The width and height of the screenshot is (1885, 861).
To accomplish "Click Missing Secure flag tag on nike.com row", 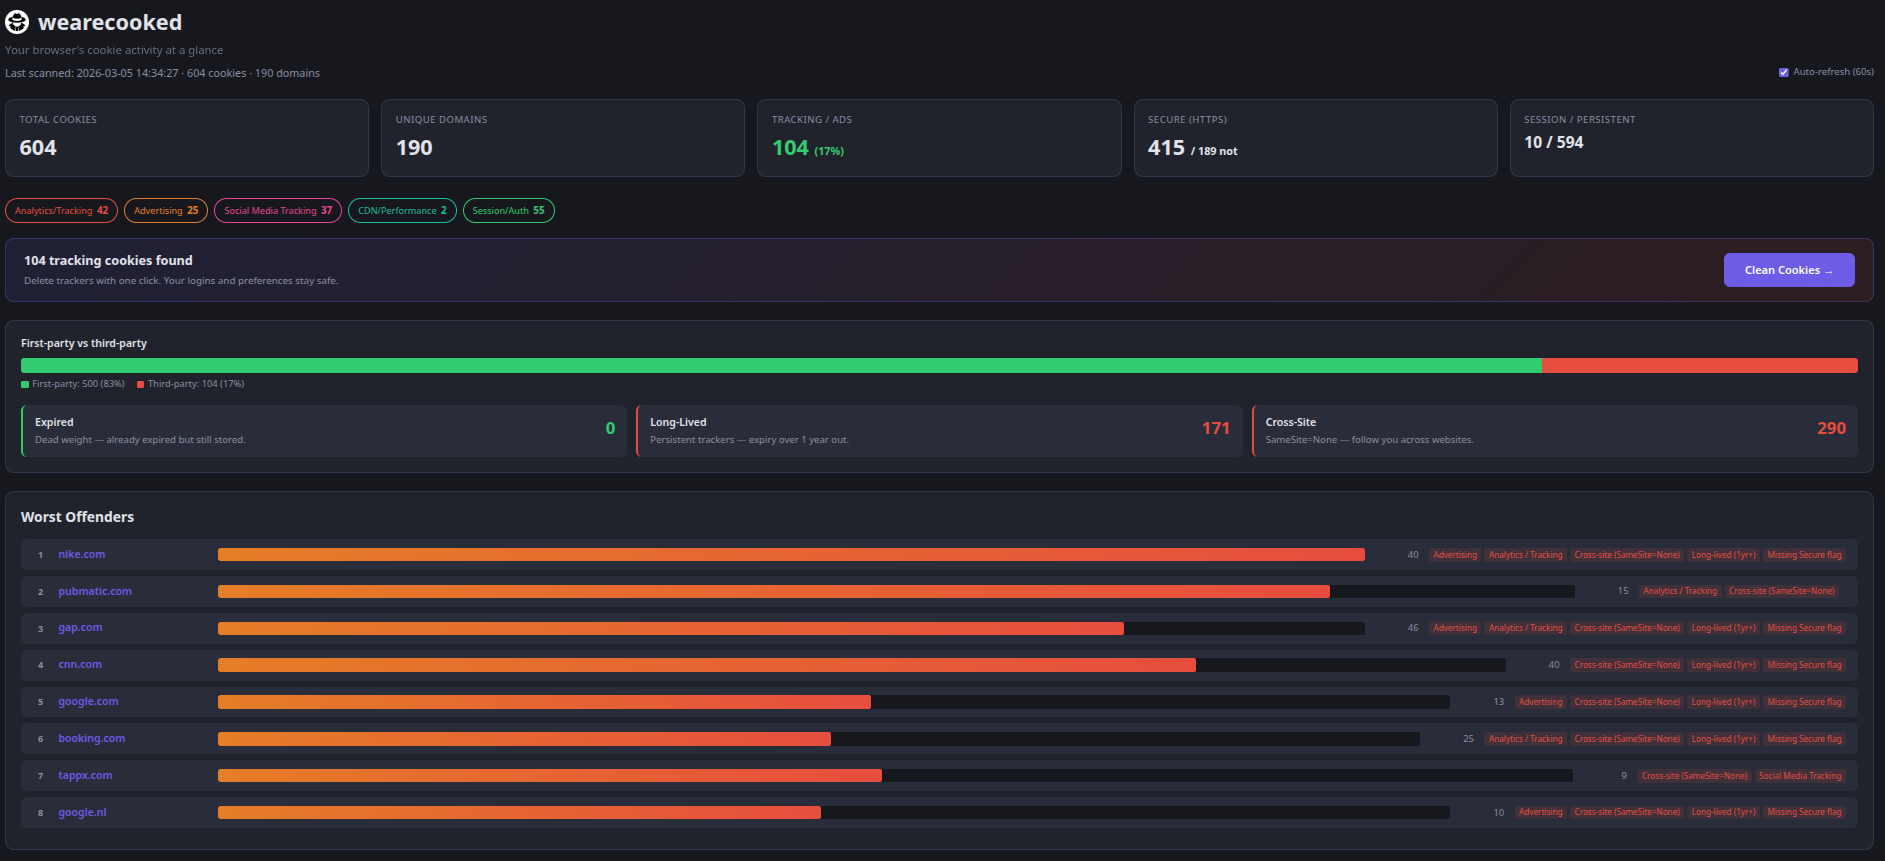I will pyautogui.click(x=1804, y=555).
